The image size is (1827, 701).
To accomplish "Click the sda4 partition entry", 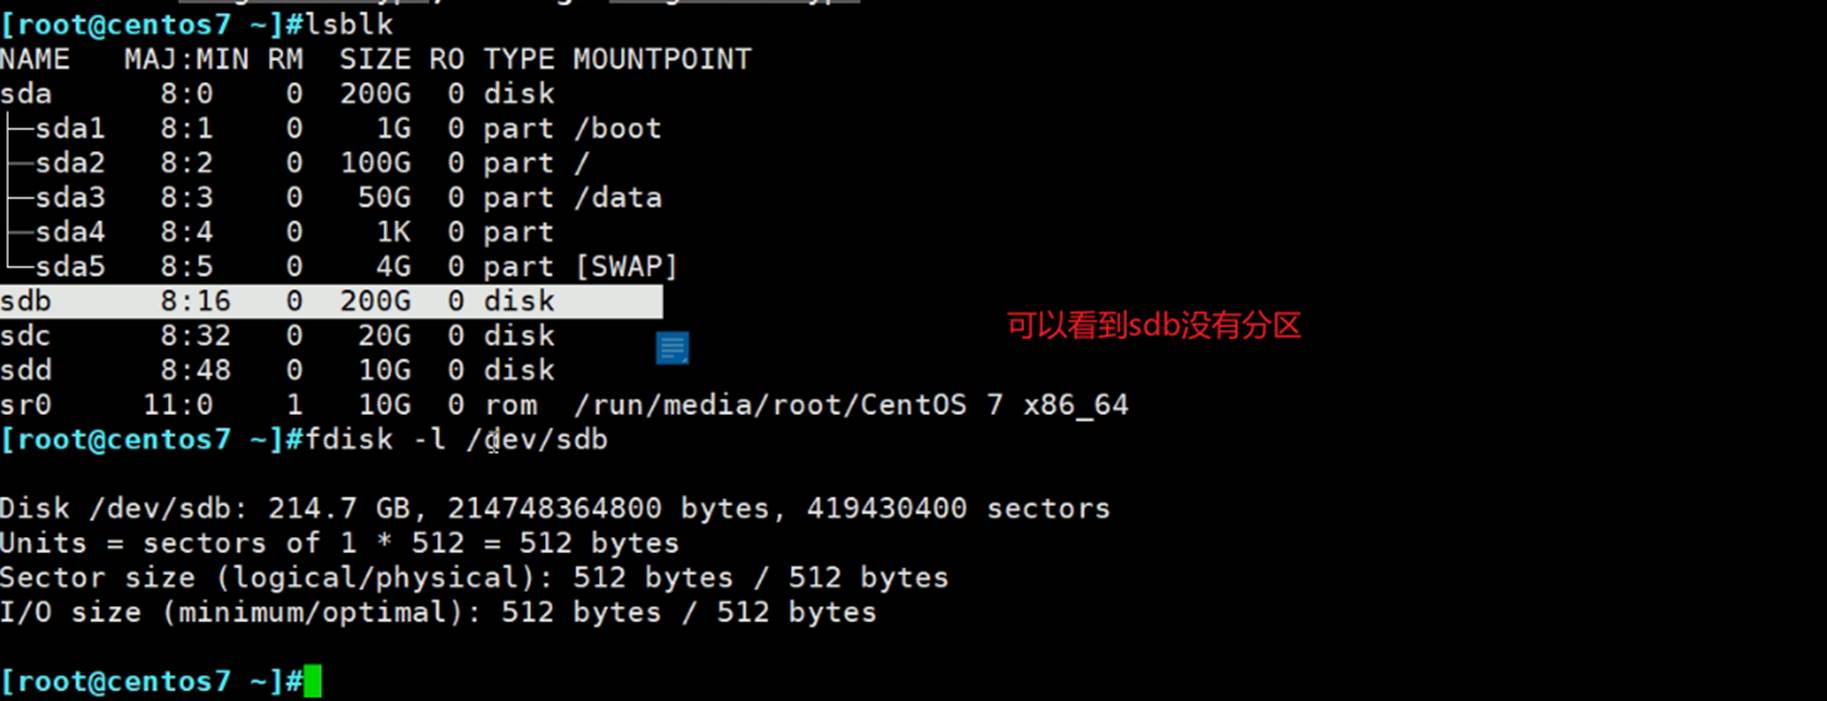I will 69,232.
